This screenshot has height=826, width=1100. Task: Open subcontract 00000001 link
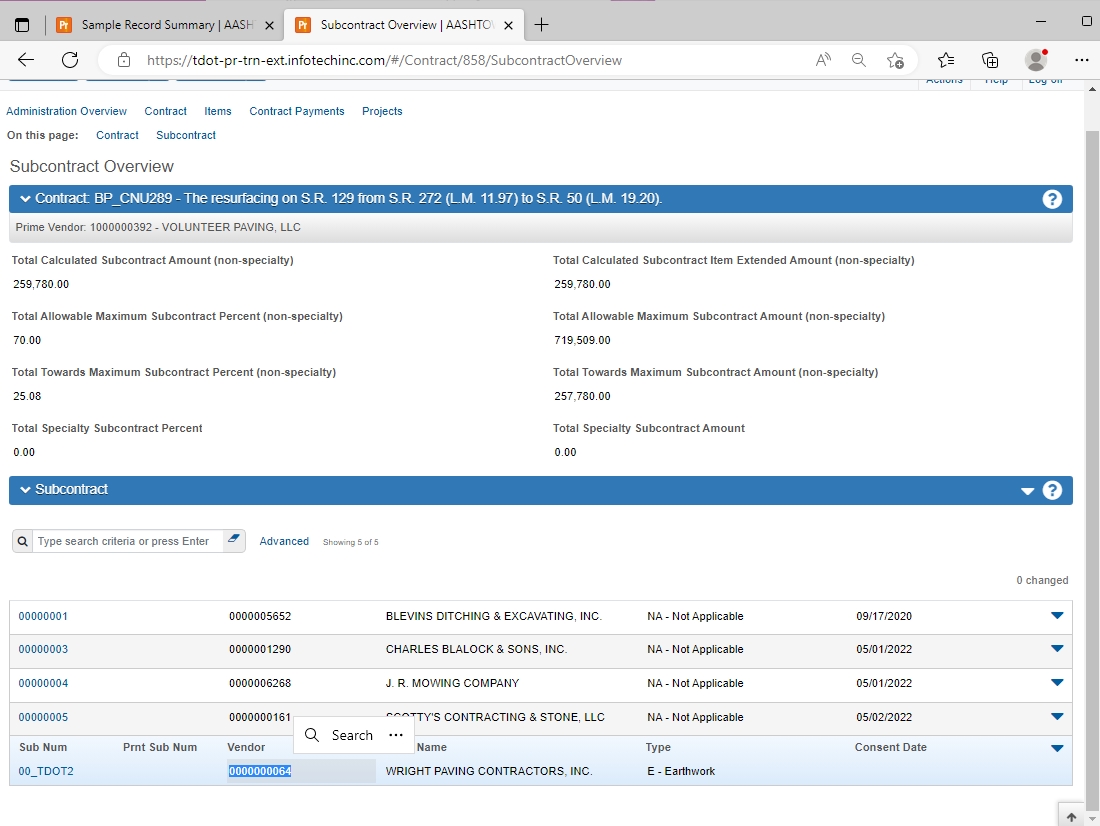(x=43, y=616)
